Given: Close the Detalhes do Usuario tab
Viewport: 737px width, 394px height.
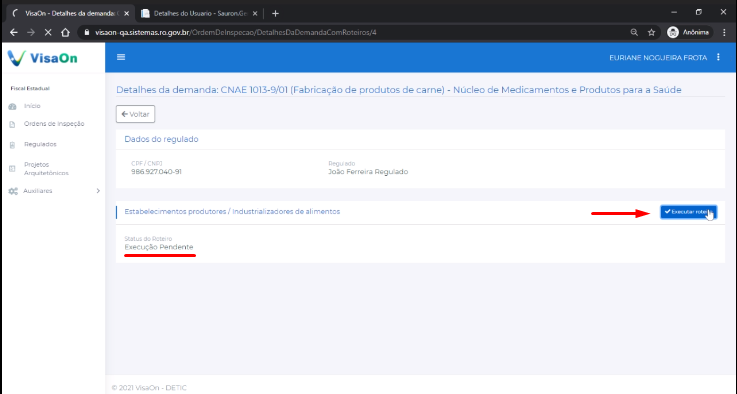Looking at the screenshot, I should 255,14.
